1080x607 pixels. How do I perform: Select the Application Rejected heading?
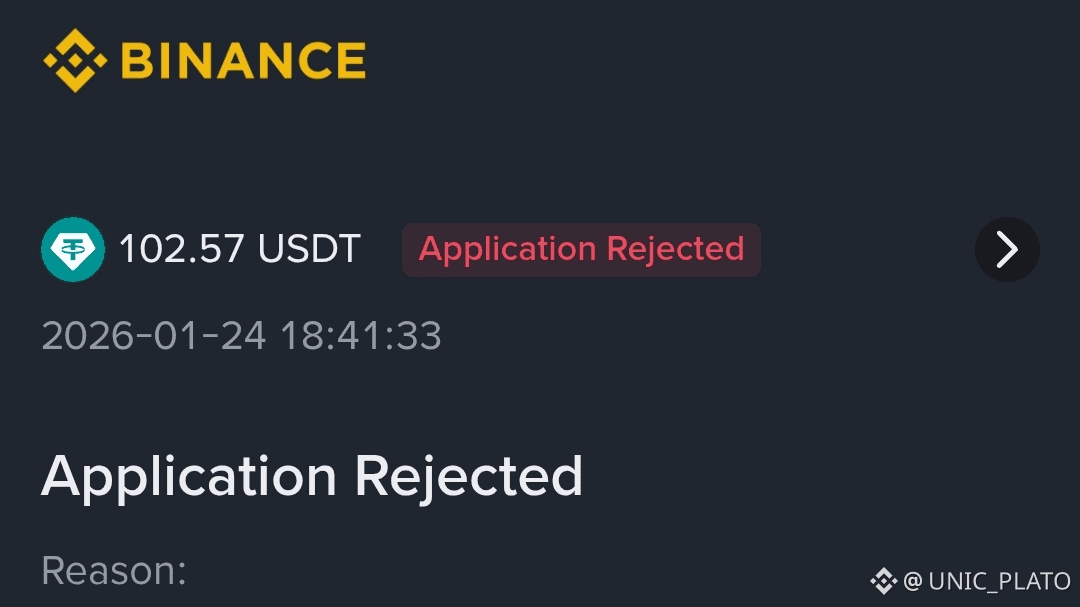(x=312, y=476)
